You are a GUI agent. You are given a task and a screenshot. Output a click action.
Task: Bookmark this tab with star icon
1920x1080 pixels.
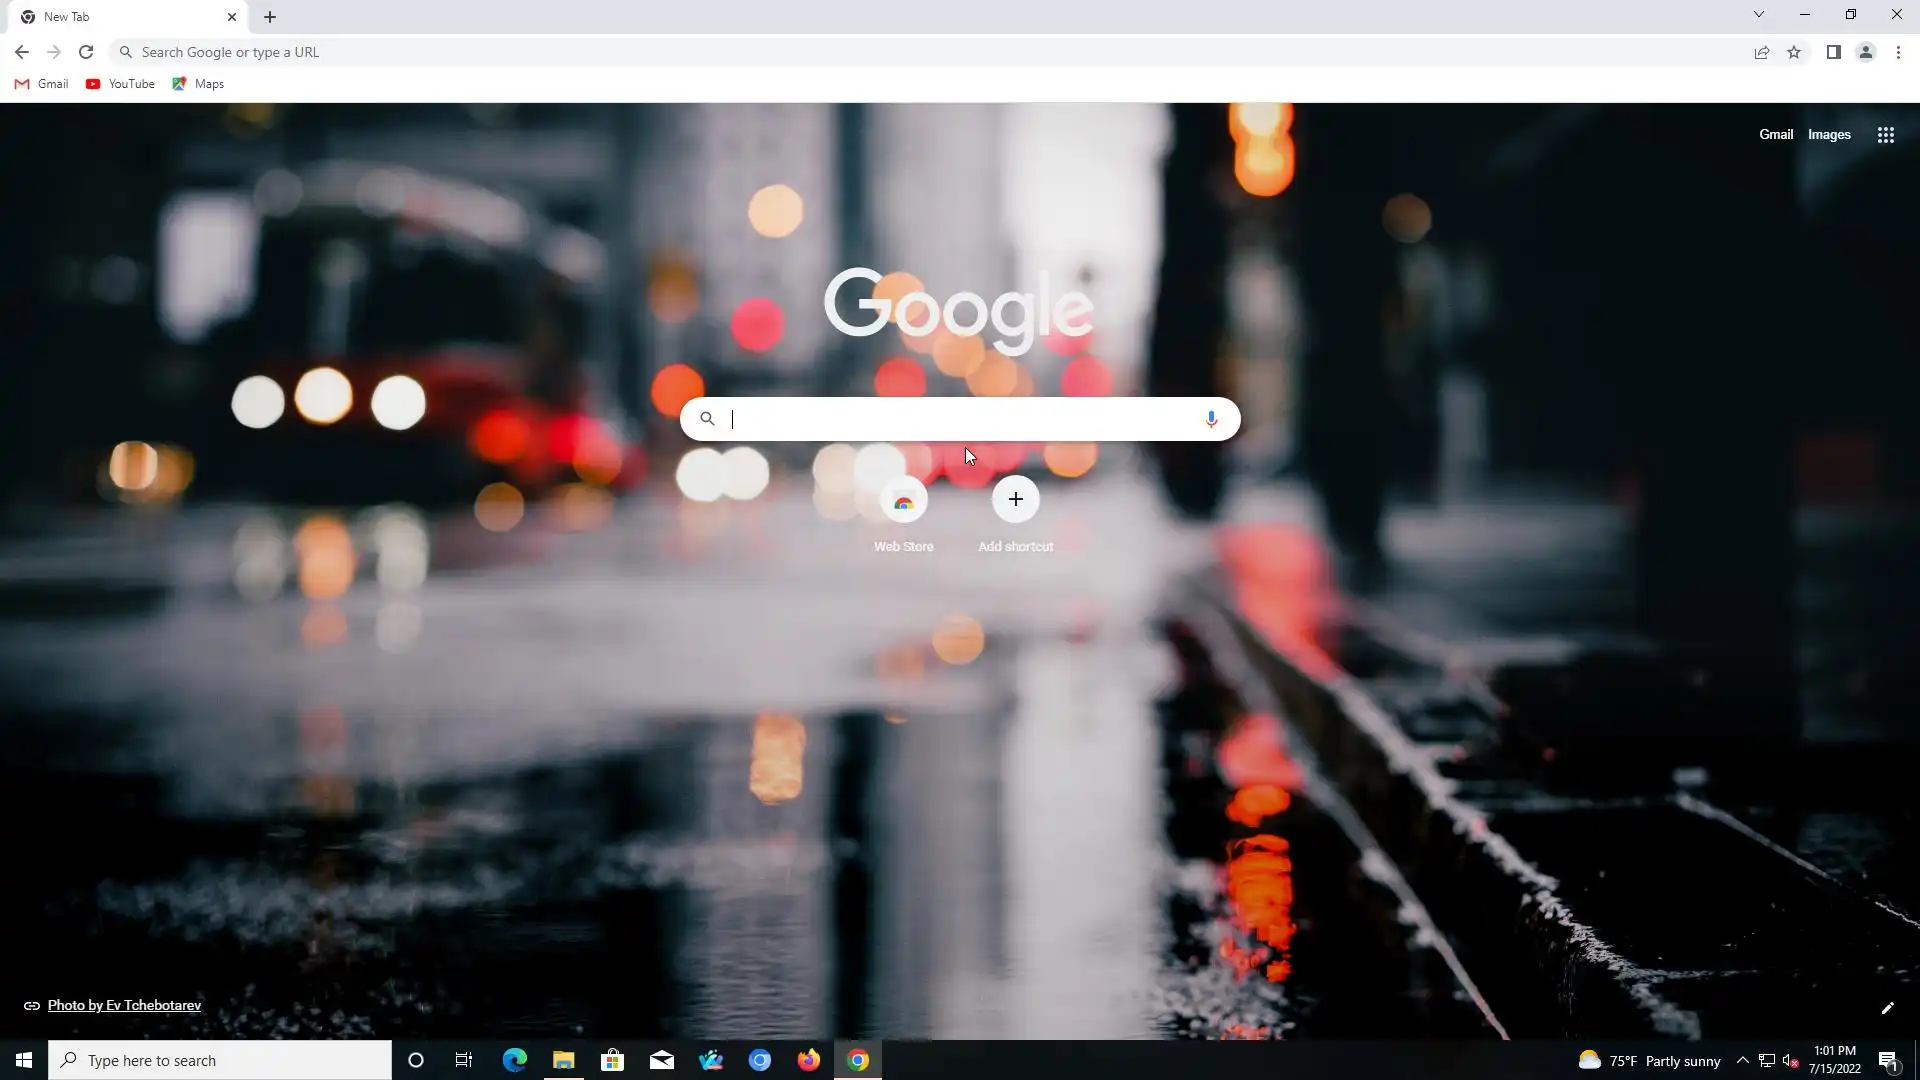coord(1794,52)
